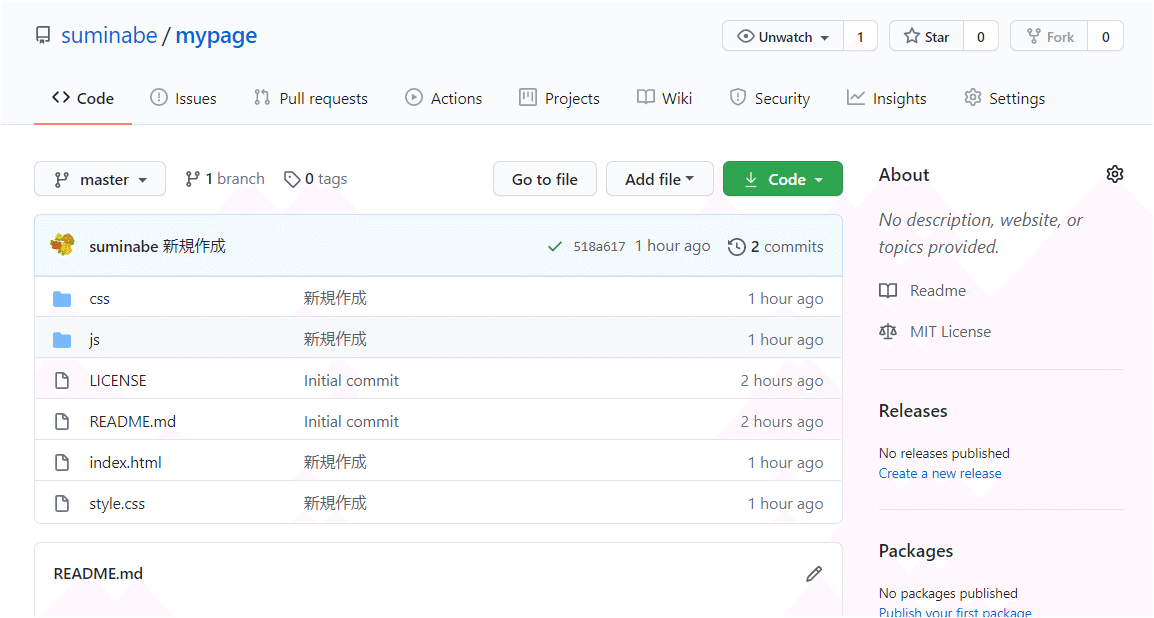
Task: Open Initial commit message in LICENSE row
Action: click(x=351, y=380)
